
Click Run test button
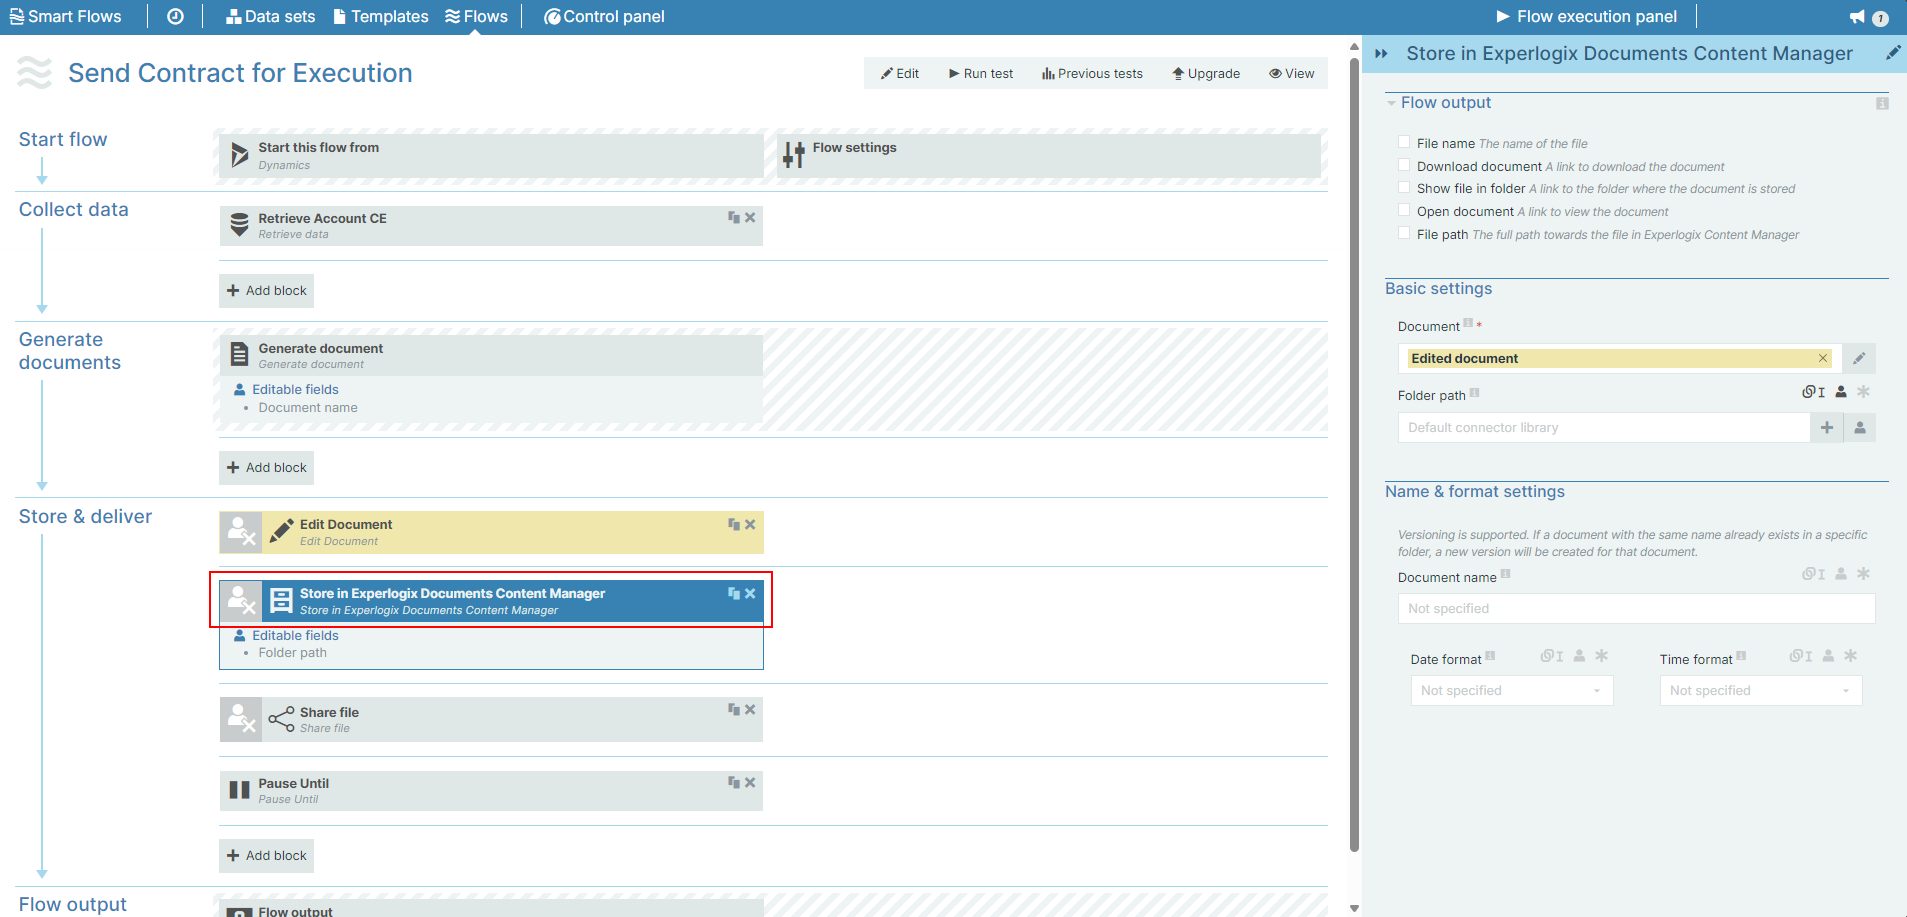point(981,73)
